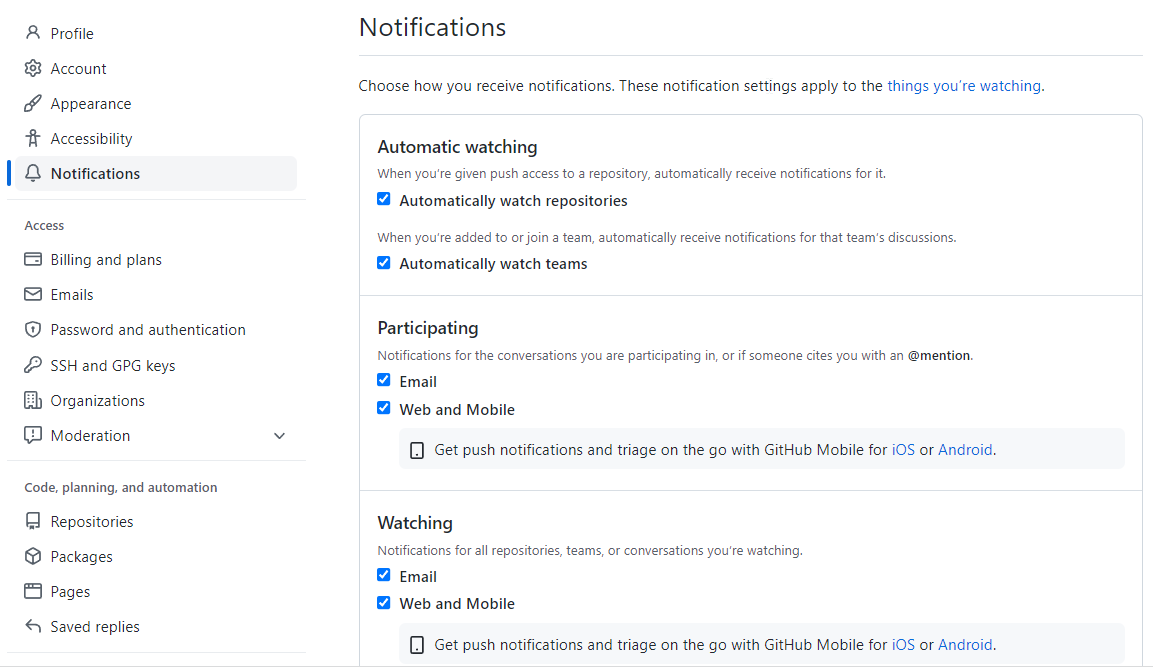
Task: Disable Automatically watch teams
Action: pos(384,263)
